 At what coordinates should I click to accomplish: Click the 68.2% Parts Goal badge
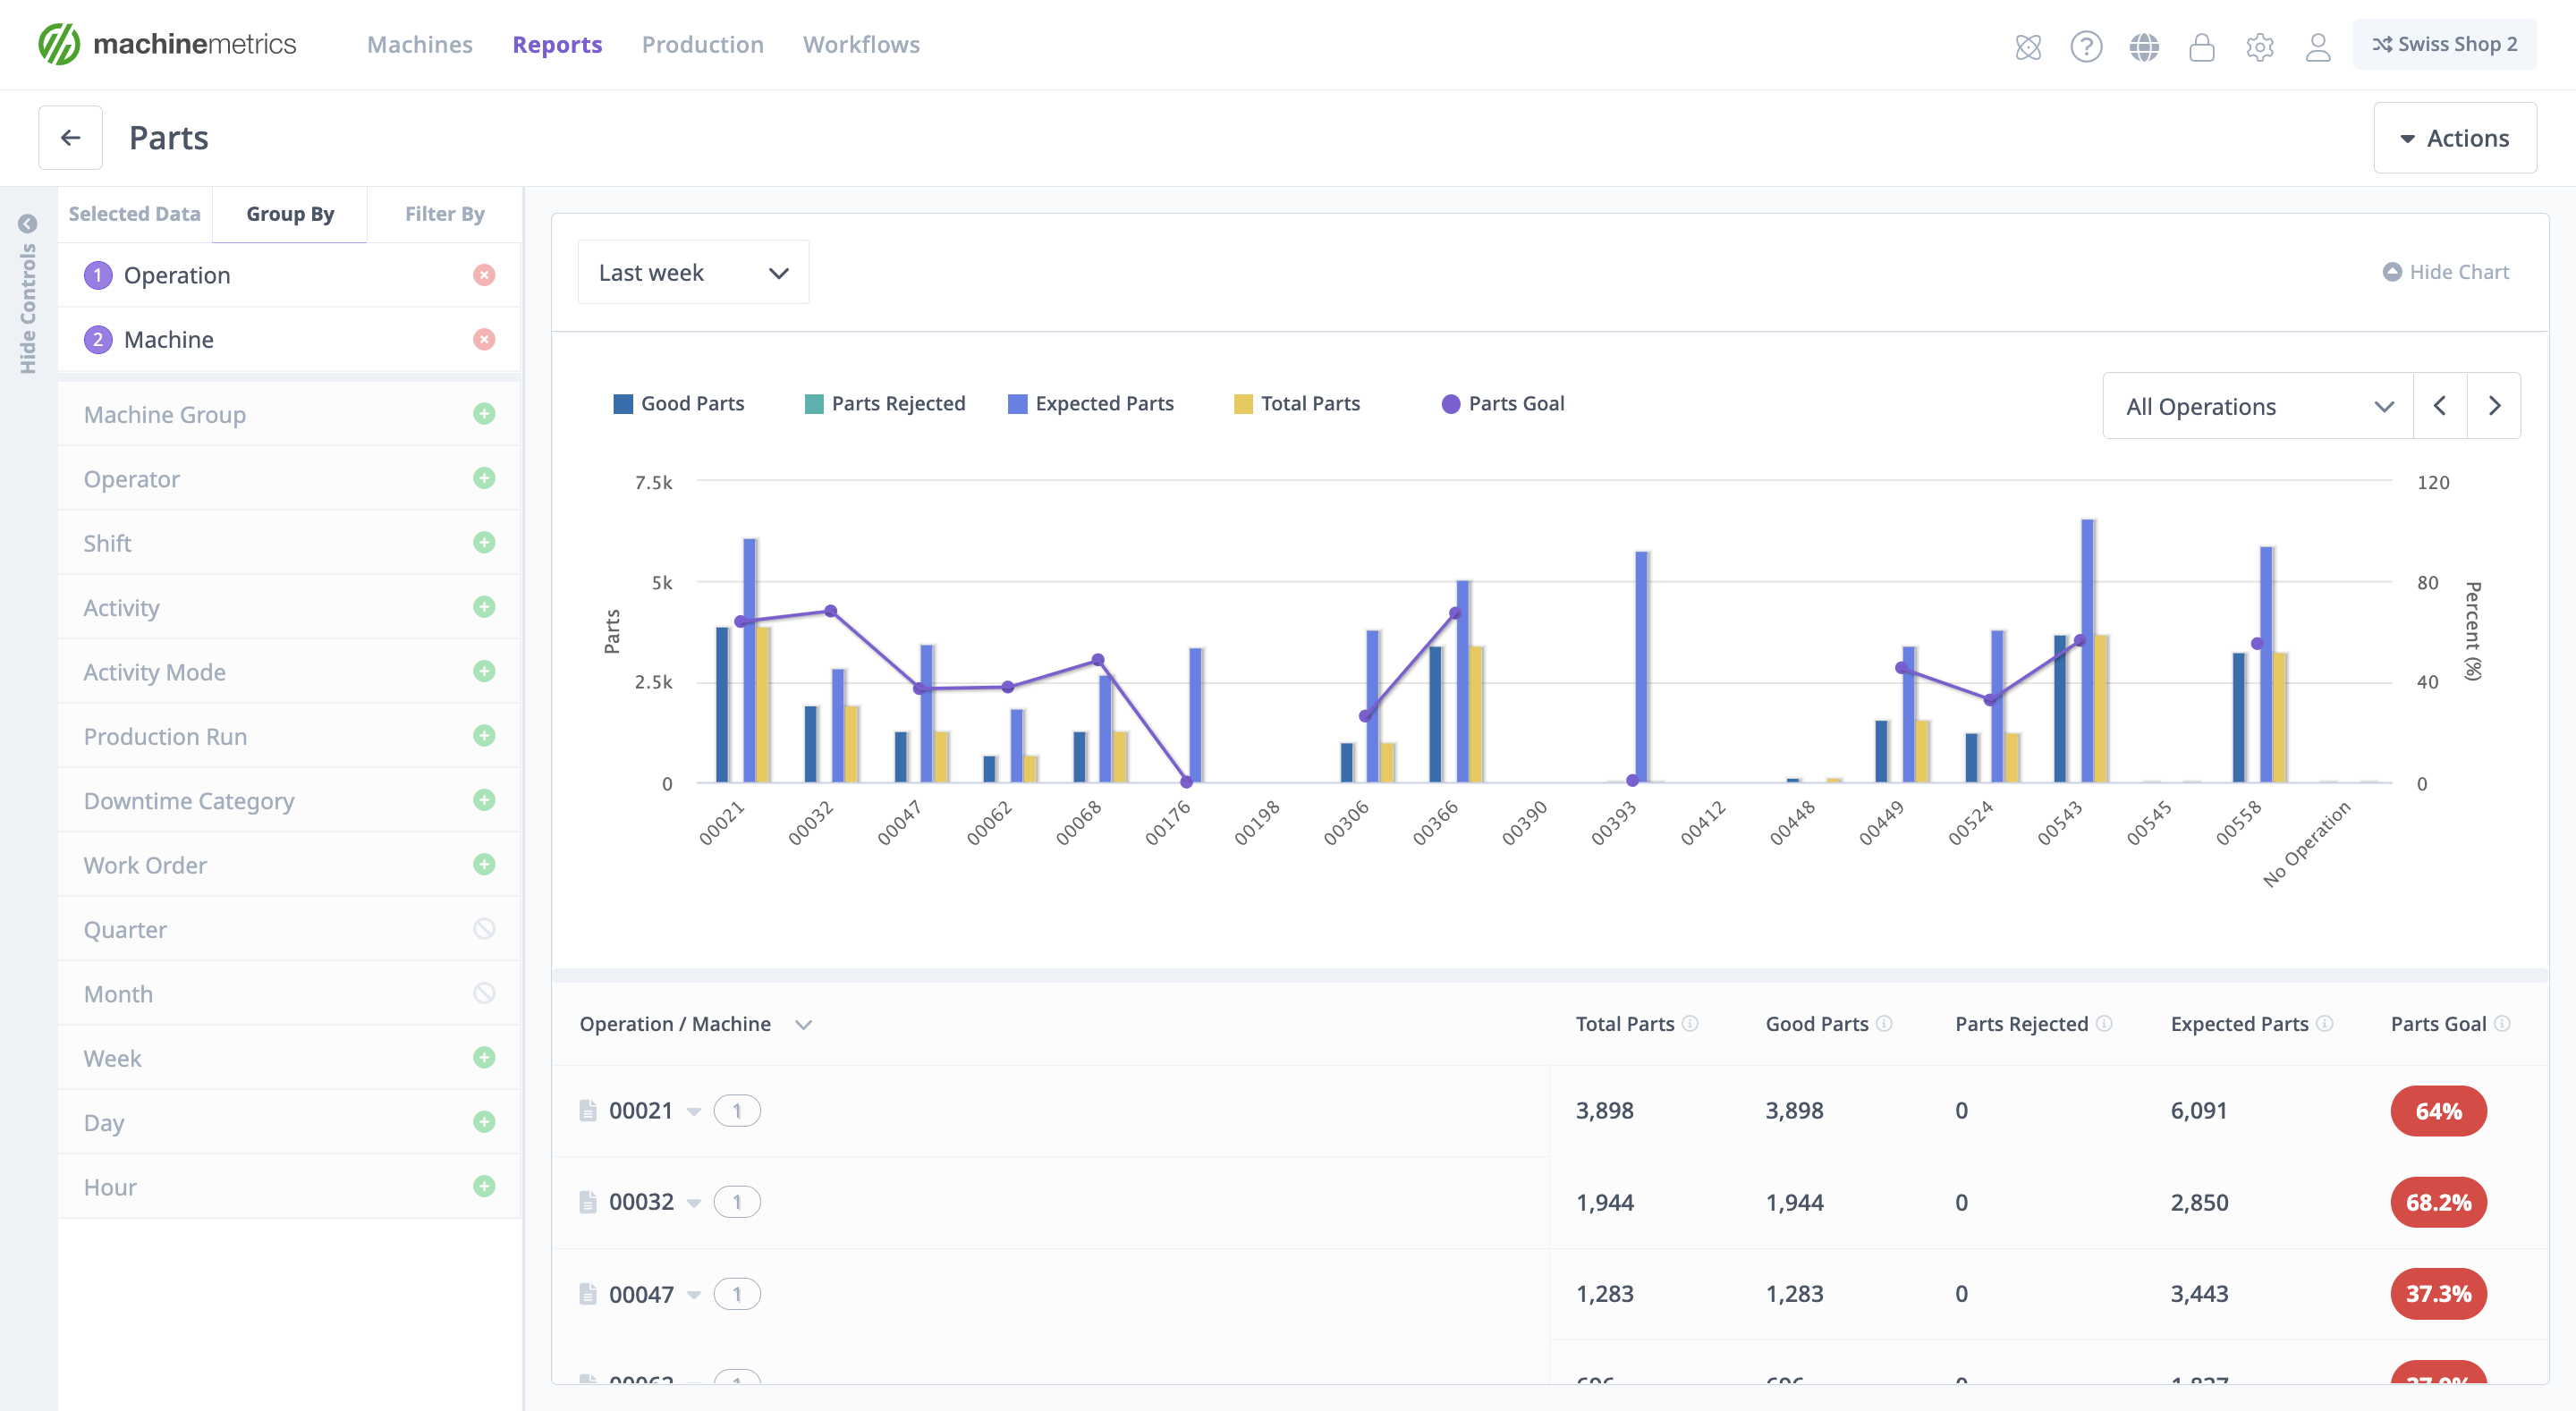point(2438,1203)
